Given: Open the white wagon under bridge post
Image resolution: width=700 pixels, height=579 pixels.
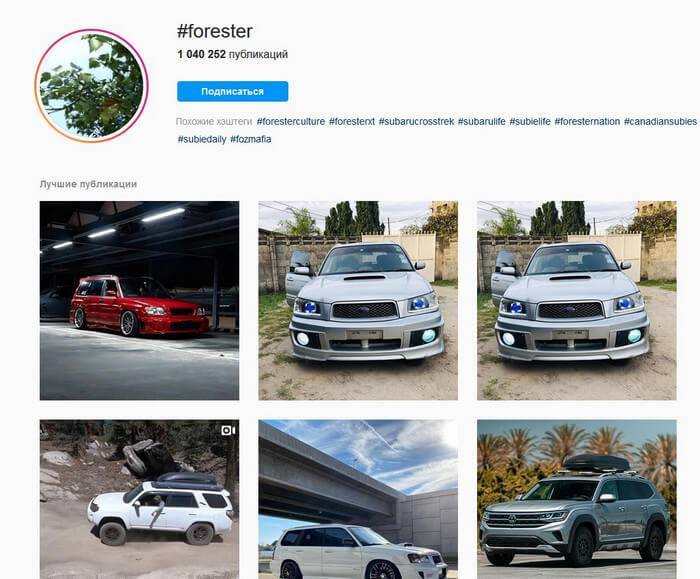Looking at the screenshot, I should [x=358, y=499].
